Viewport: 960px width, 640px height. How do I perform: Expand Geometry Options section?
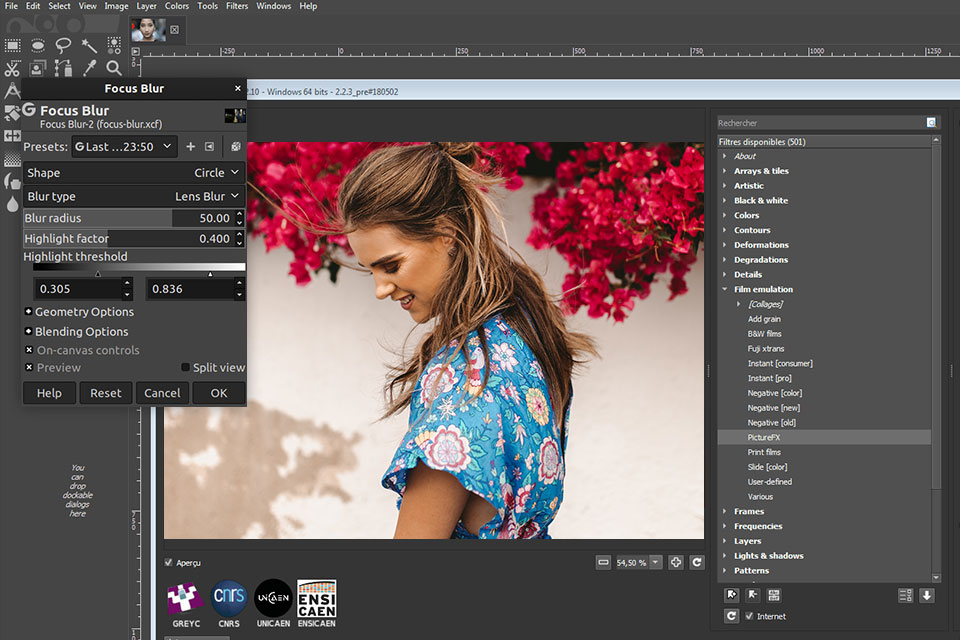(29, 312)
